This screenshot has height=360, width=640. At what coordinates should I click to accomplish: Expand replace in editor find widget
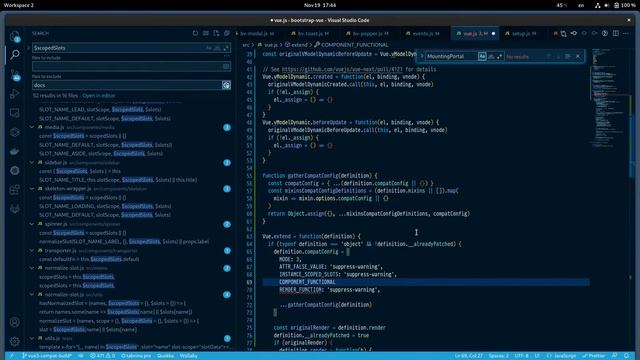click(421, 56)
